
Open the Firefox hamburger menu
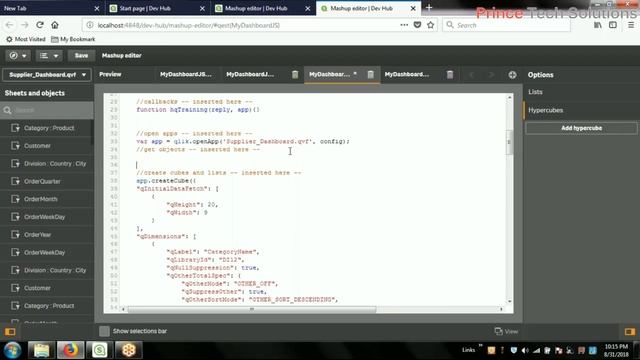click(x=631, y=25)
